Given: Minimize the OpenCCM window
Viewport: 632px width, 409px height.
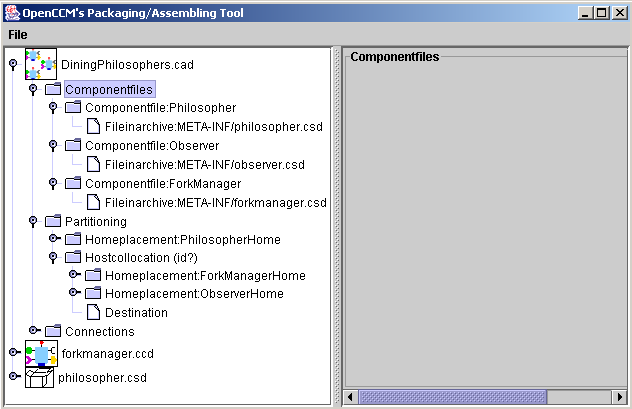Looking at the screenshot, I should [x=585, y=13].
